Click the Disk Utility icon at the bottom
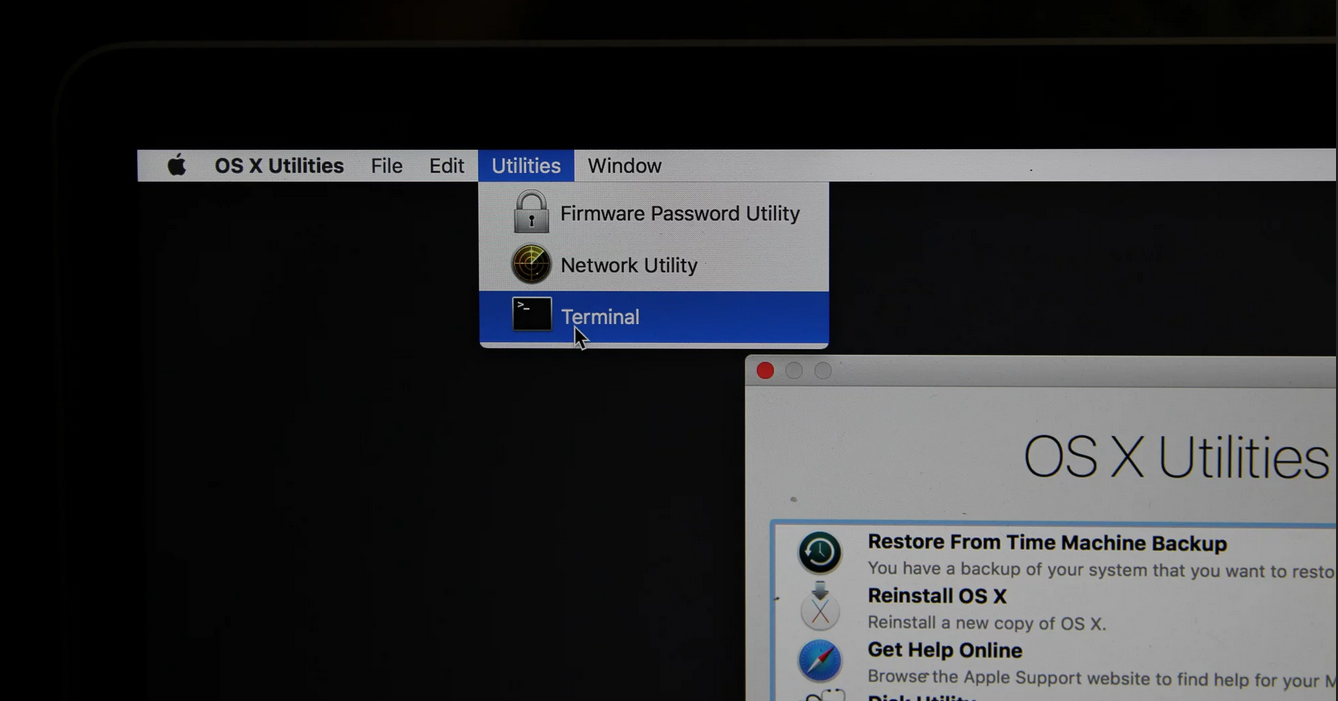This screenshot has height=701, width=1338. tap(820, 697)
